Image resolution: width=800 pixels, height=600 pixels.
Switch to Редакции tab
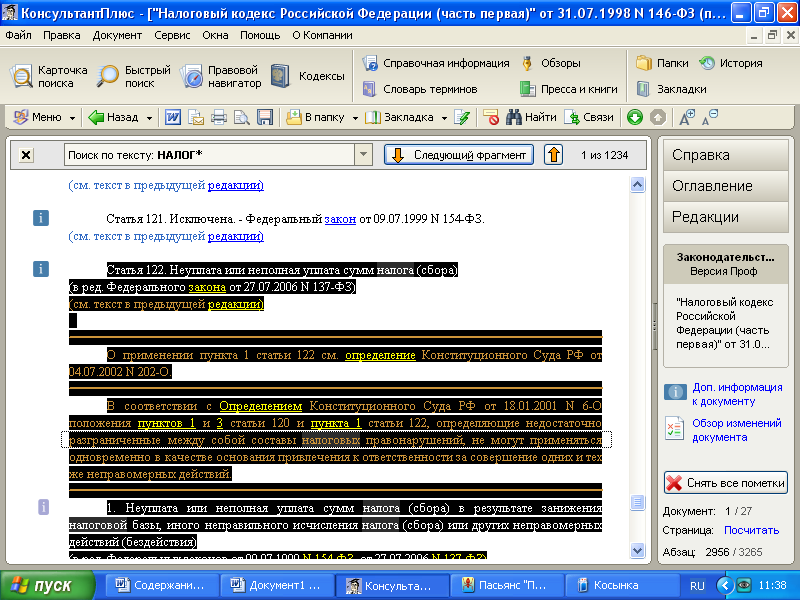coord(726,217)
